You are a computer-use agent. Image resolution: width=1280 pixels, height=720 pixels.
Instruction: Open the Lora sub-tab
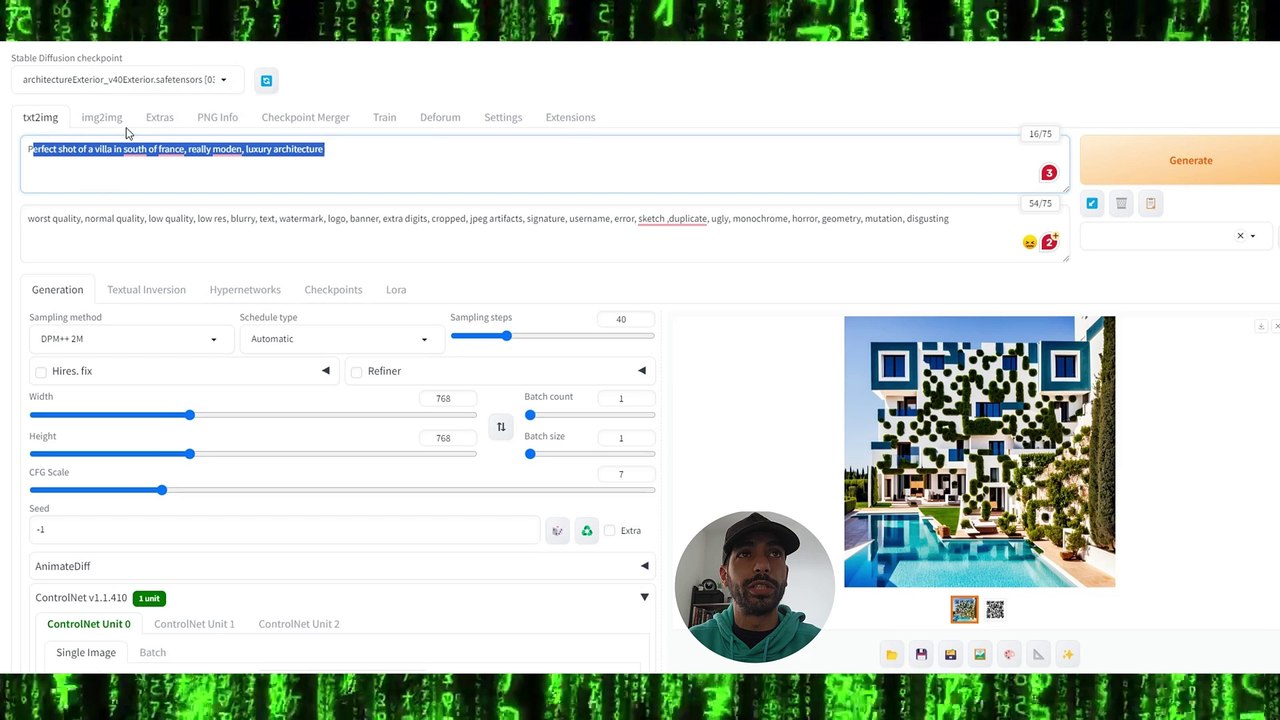pos(396,290)
